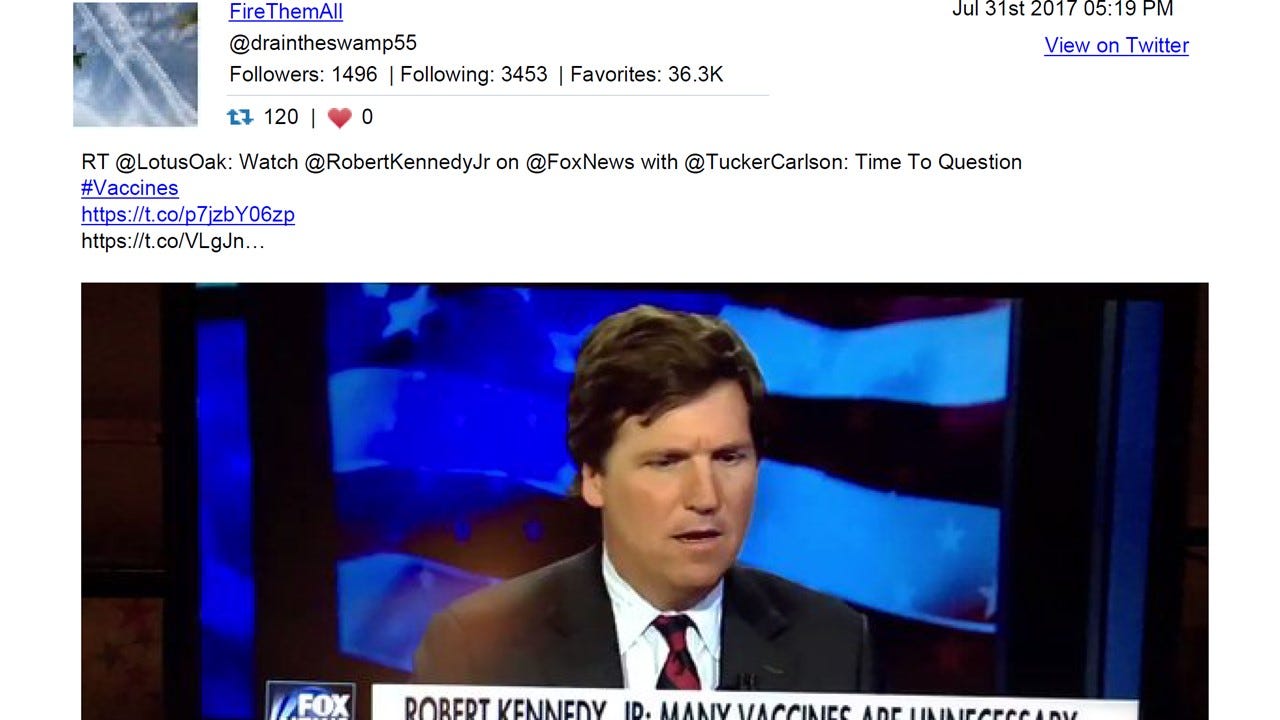Click the RT @LotusOak tweet text
Viewport: 1280px width, 720px height.
click(551, 161)
